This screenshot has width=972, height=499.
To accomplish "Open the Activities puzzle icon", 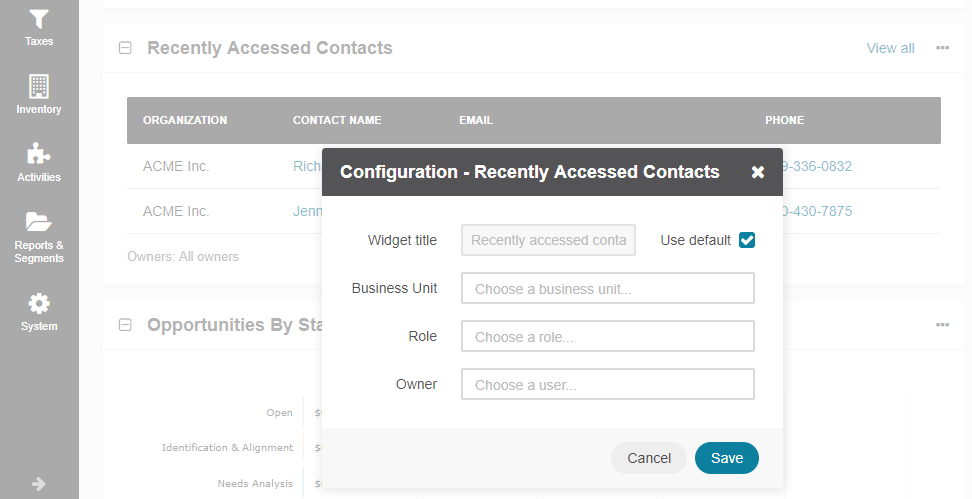I will pos(38,154).
